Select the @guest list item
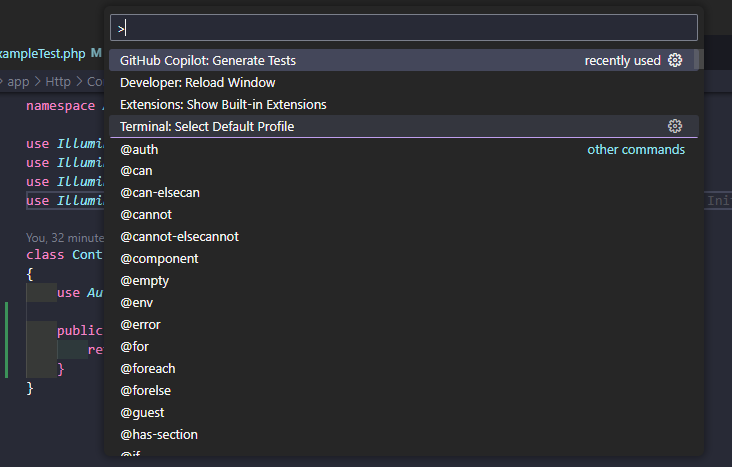 pos(142,413)
